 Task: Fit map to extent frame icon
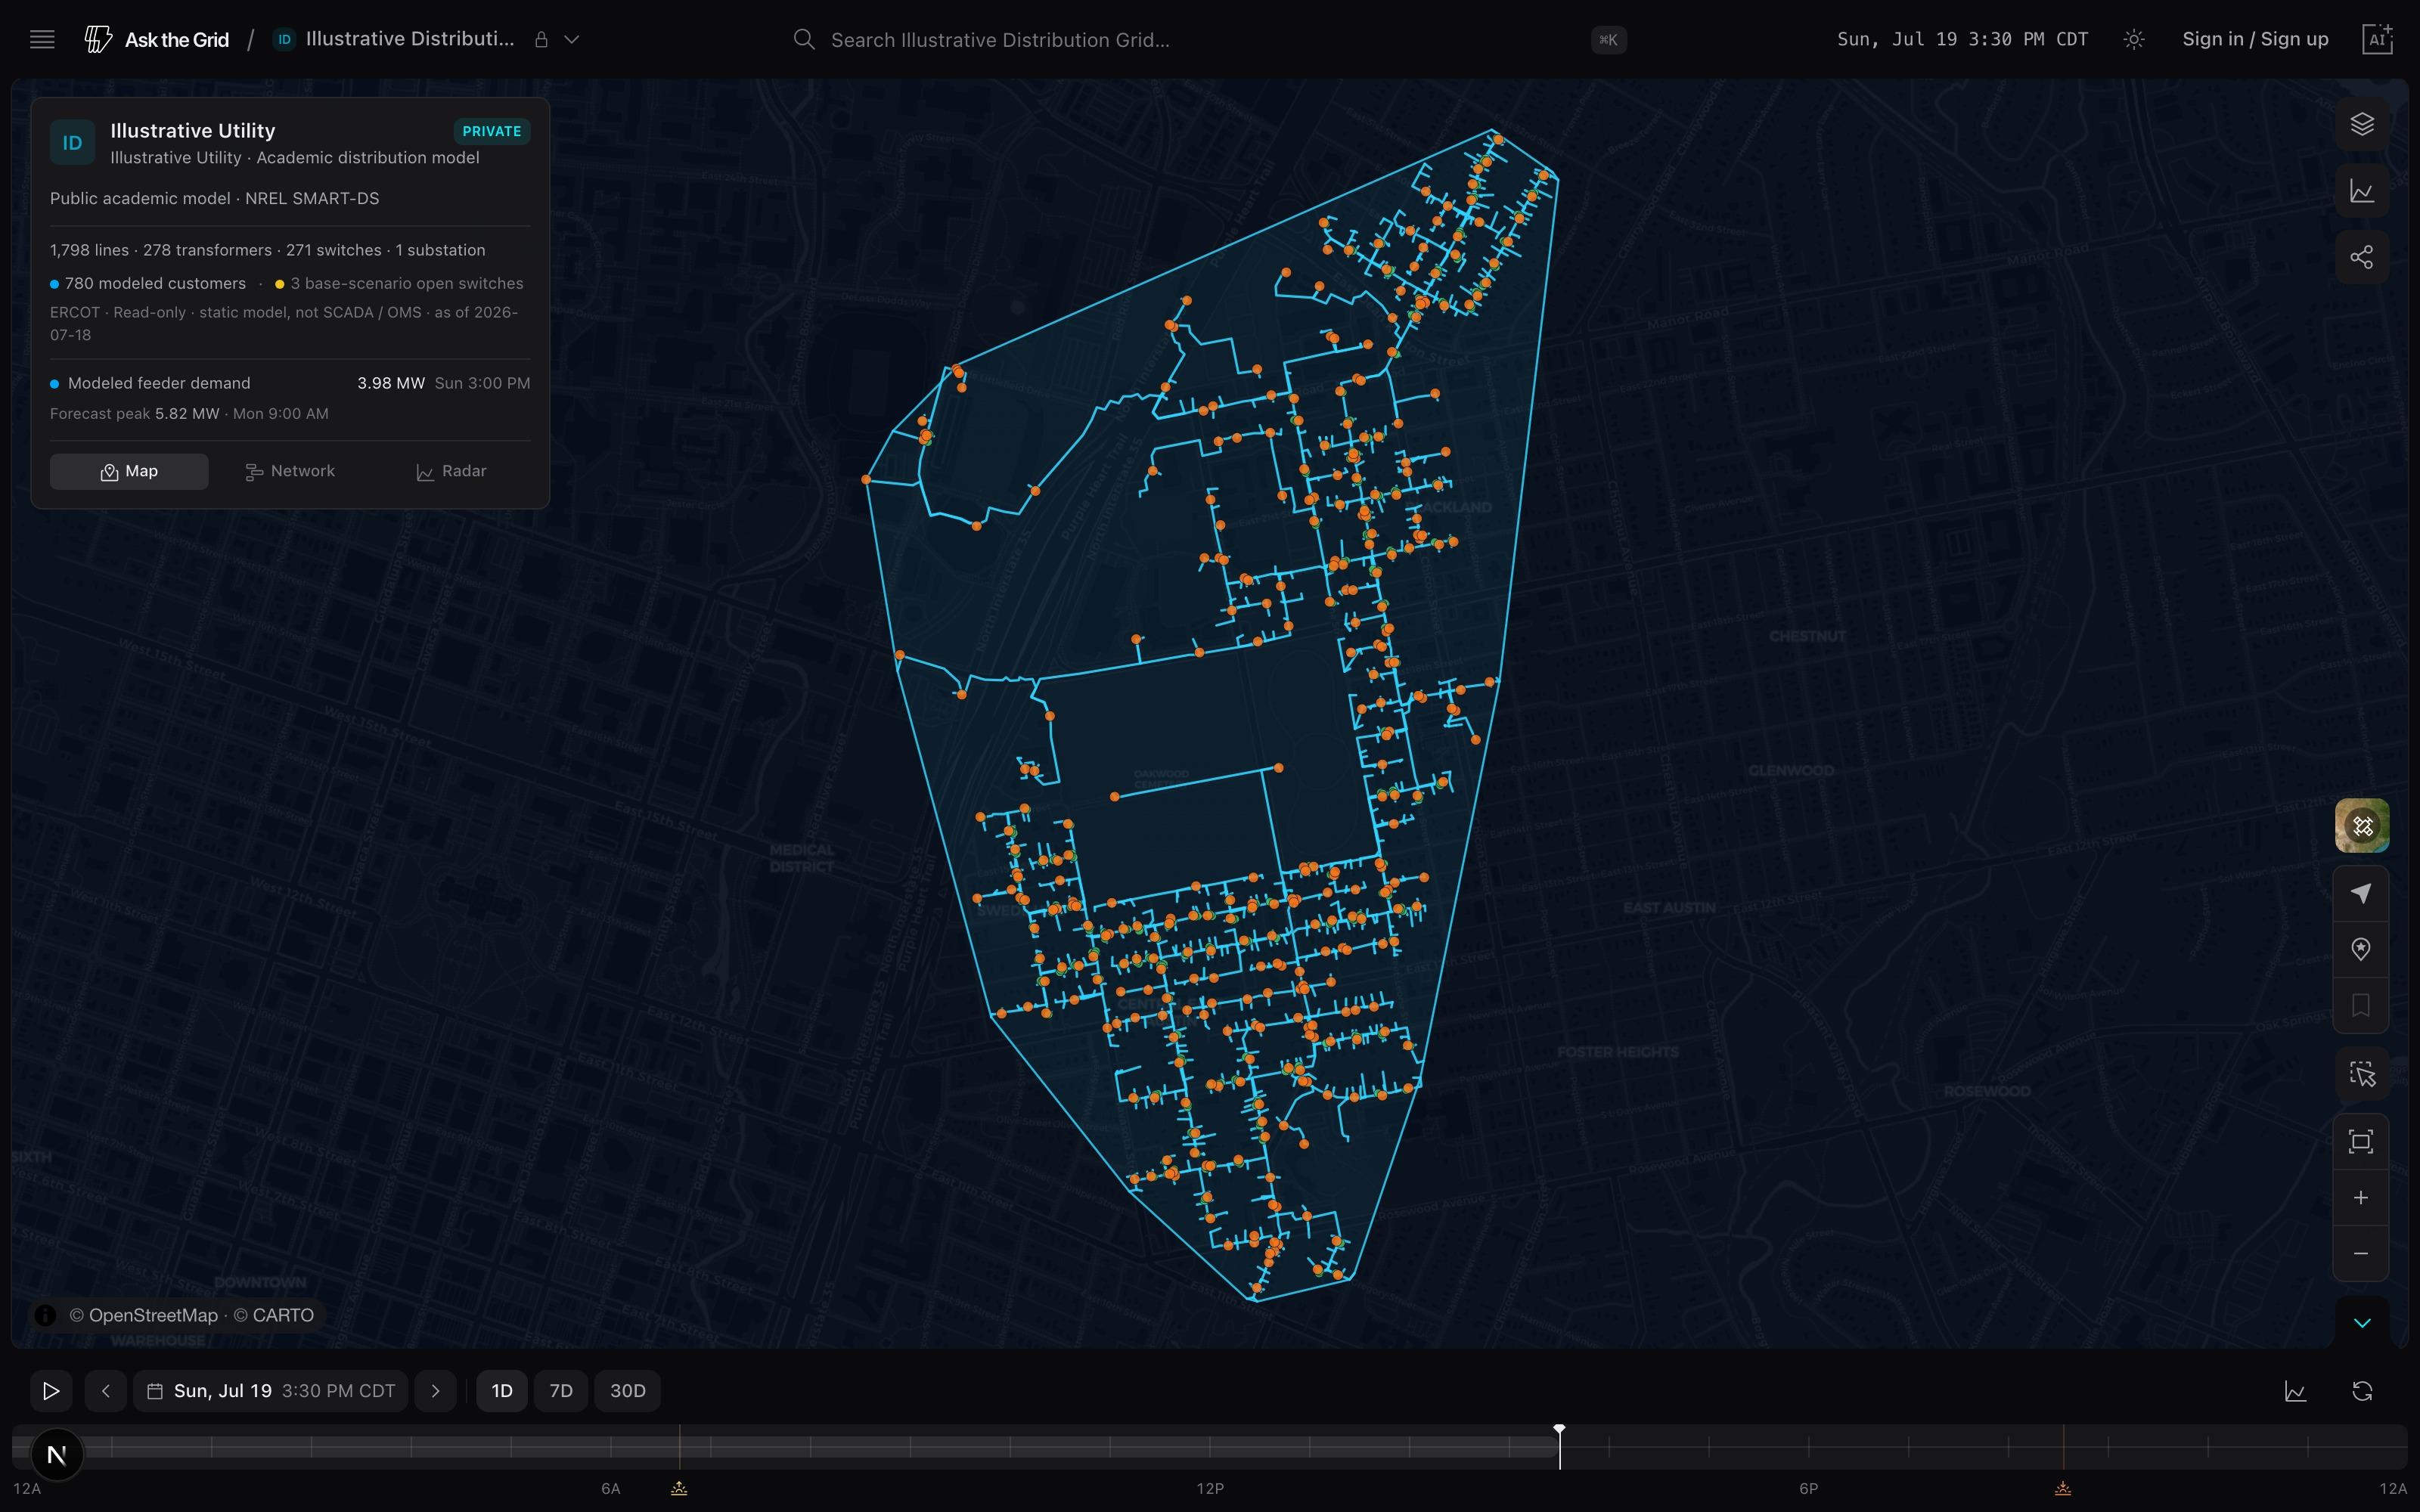[x=2360, y=1142]
